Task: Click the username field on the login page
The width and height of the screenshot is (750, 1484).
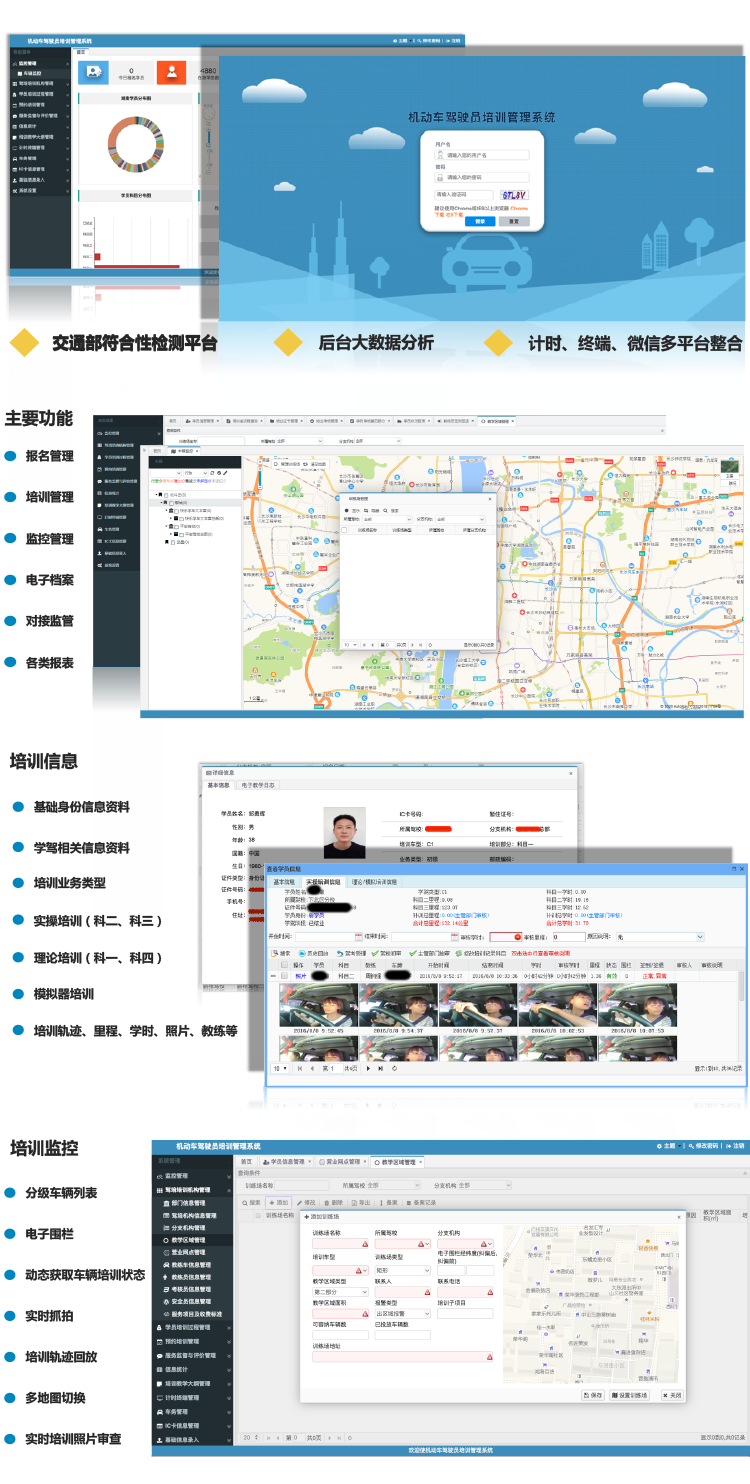Action: [482, 155]
